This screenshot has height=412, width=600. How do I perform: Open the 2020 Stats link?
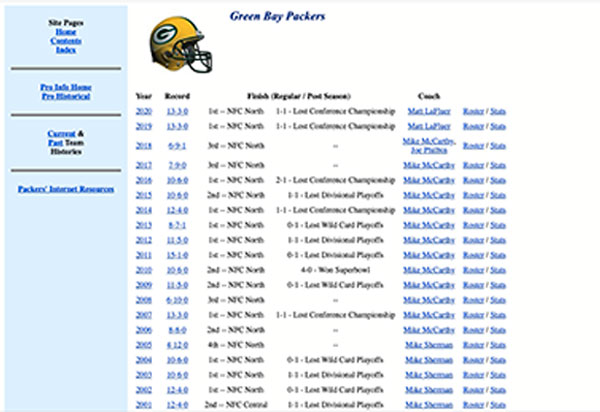pos(498,111)
